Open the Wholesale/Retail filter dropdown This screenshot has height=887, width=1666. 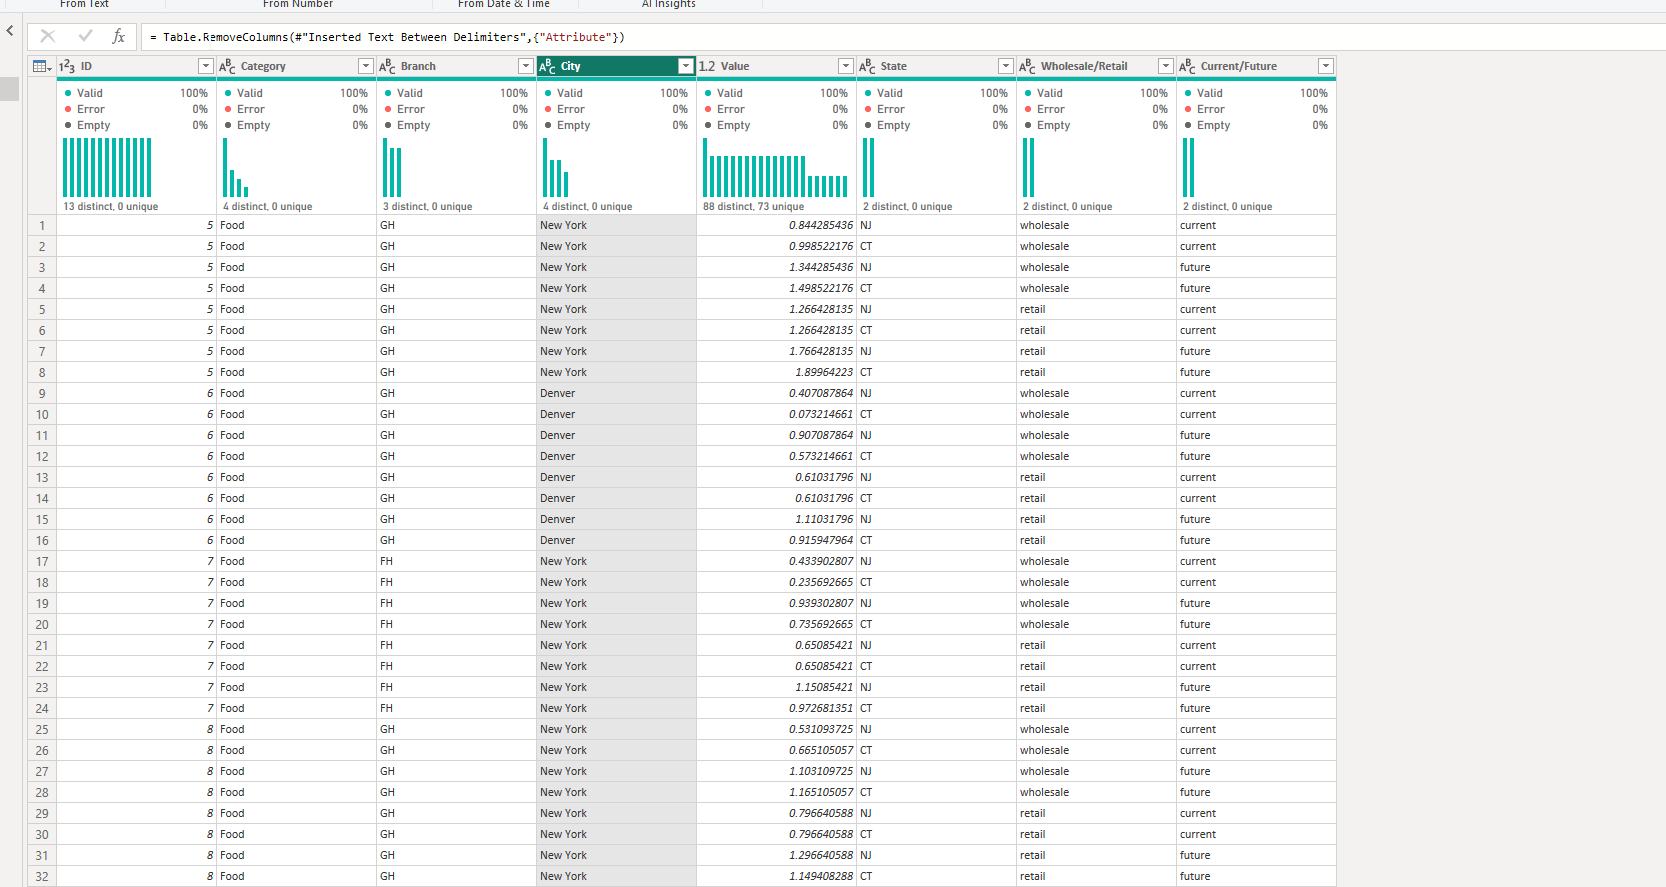(1166, 66)
